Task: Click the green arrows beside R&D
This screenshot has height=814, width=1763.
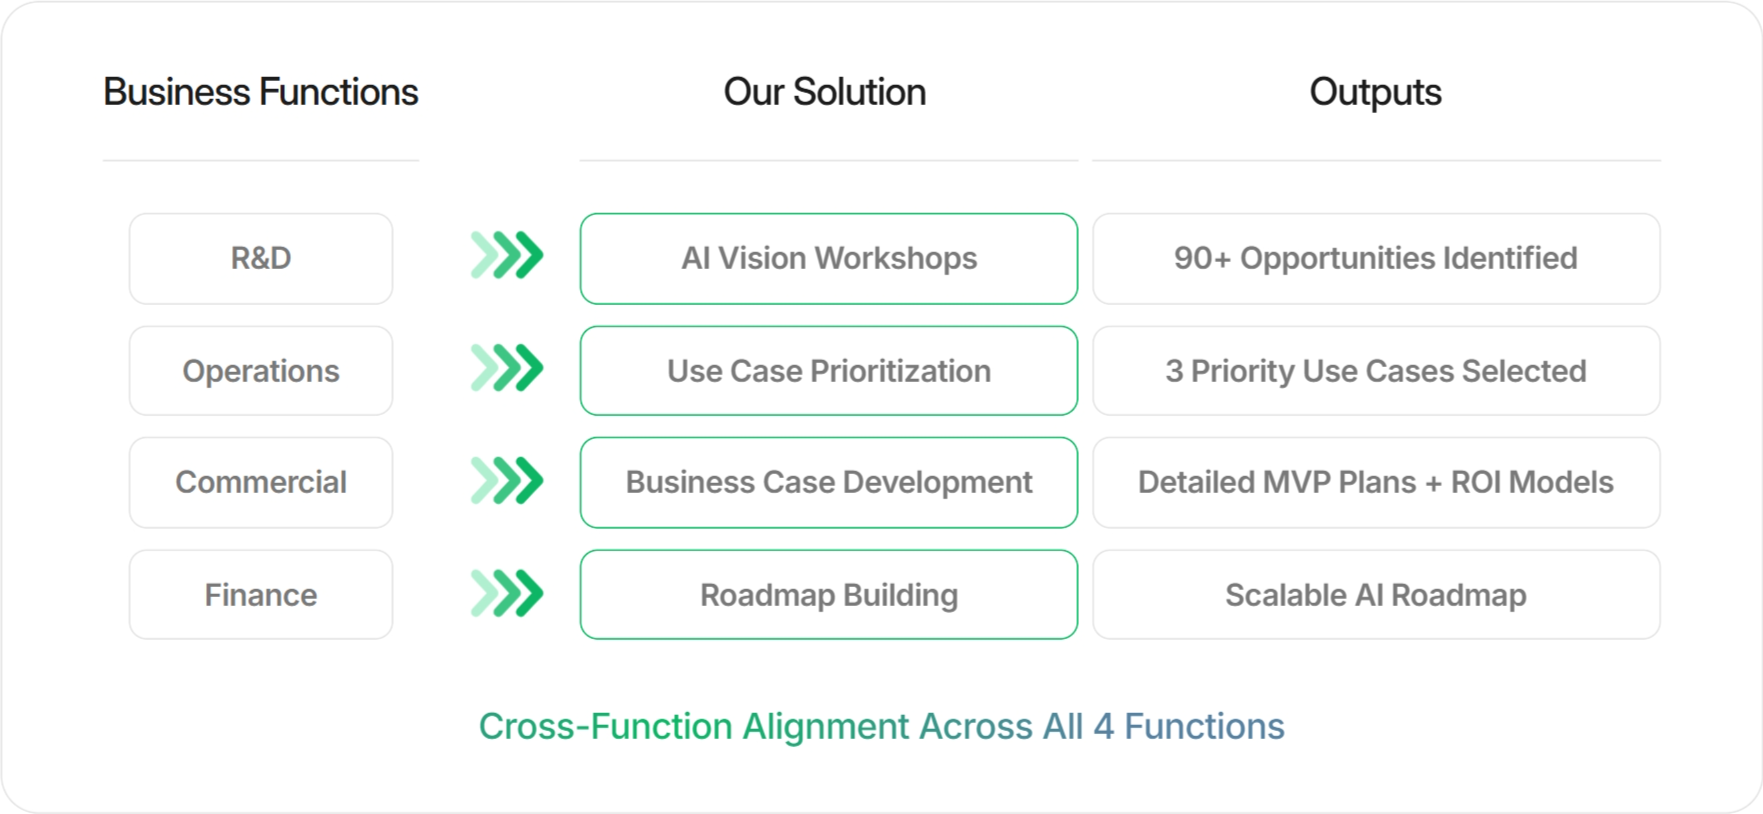Action: pyautogui.click(x=507, y=256)
